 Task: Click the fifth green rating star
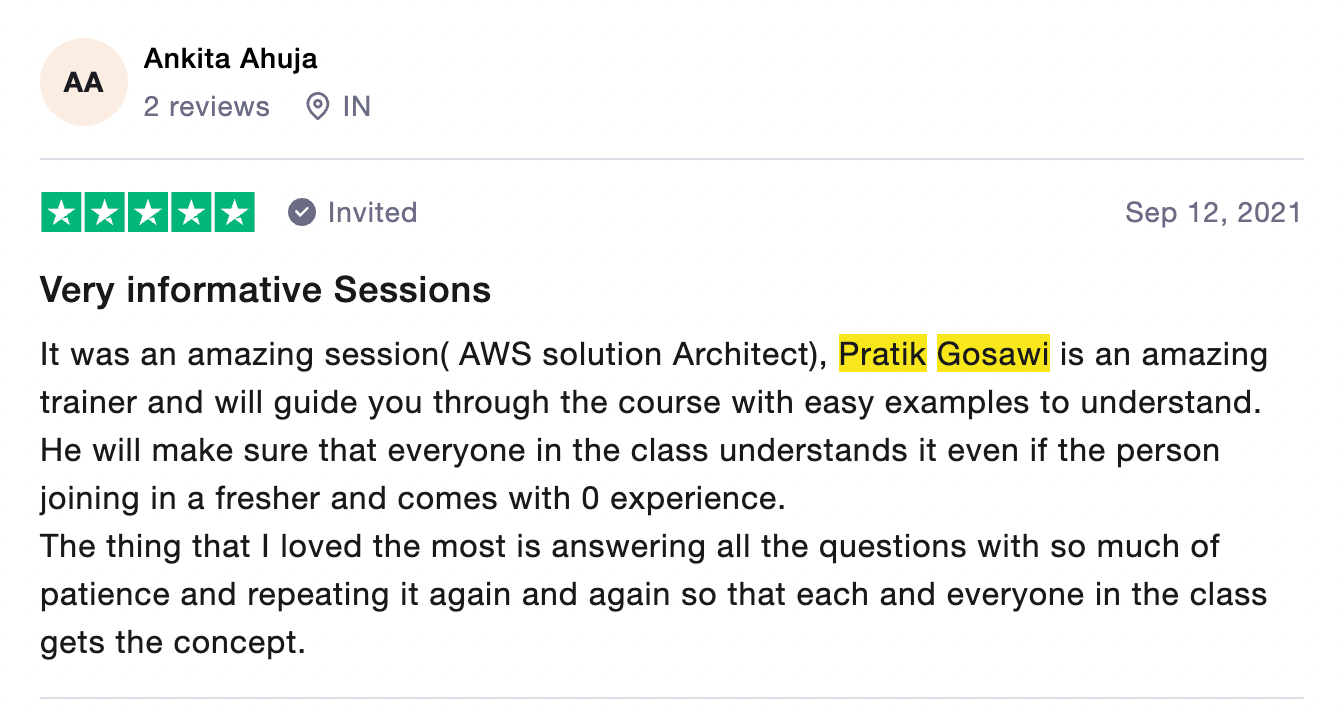coord(234,212)
